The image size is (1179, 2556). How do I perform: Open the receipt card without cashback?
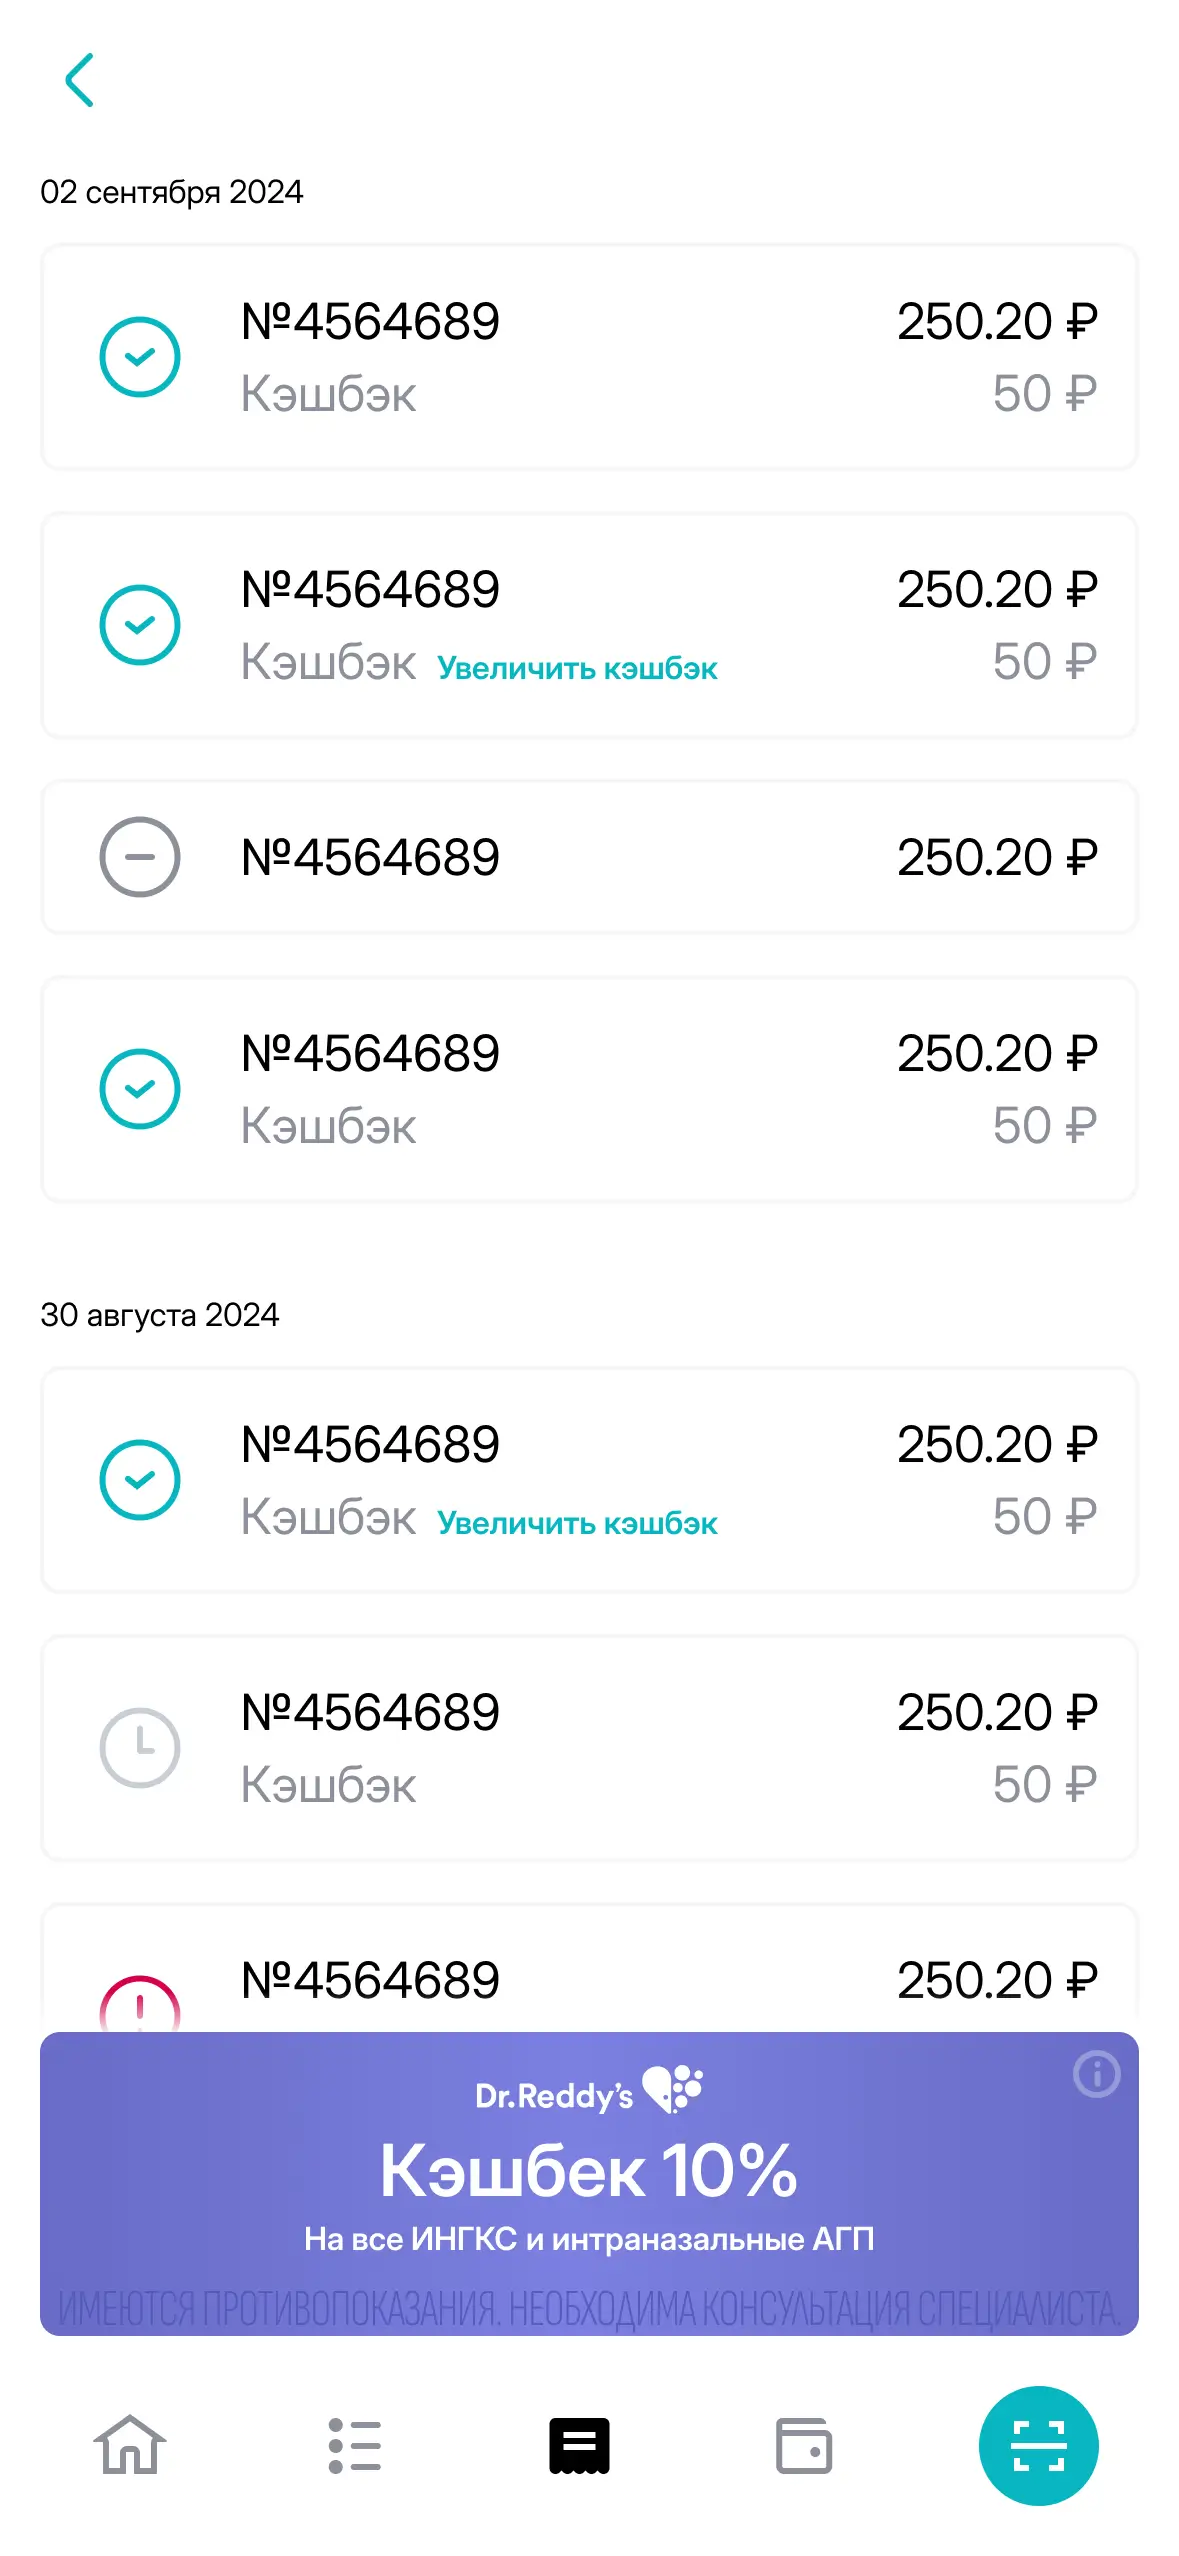point(589,857)
